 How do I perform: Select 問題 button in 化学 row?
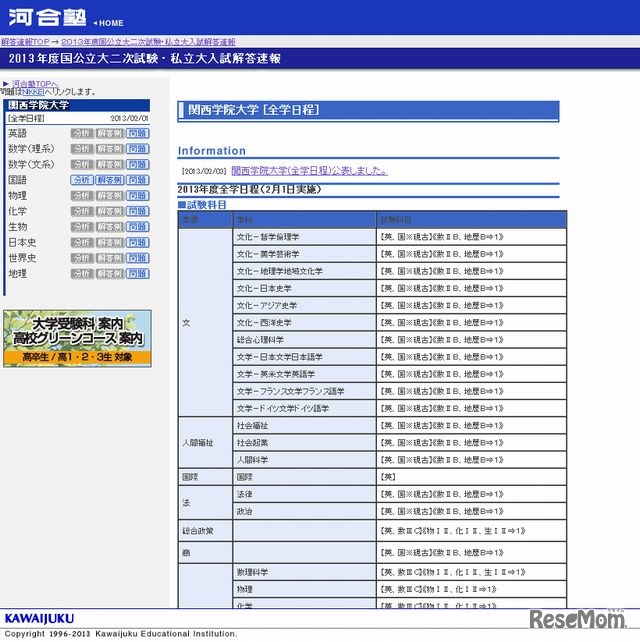coord(138,211)
